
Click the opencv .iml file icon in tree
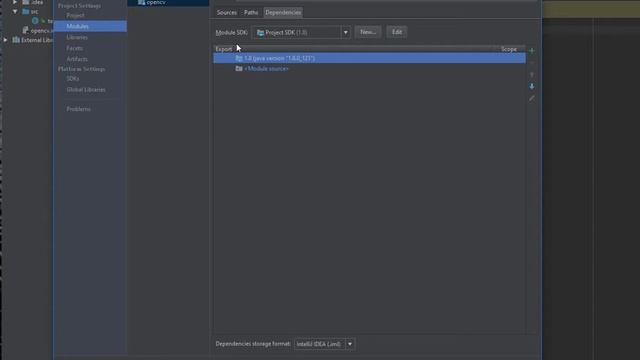(x=25, y=31)
